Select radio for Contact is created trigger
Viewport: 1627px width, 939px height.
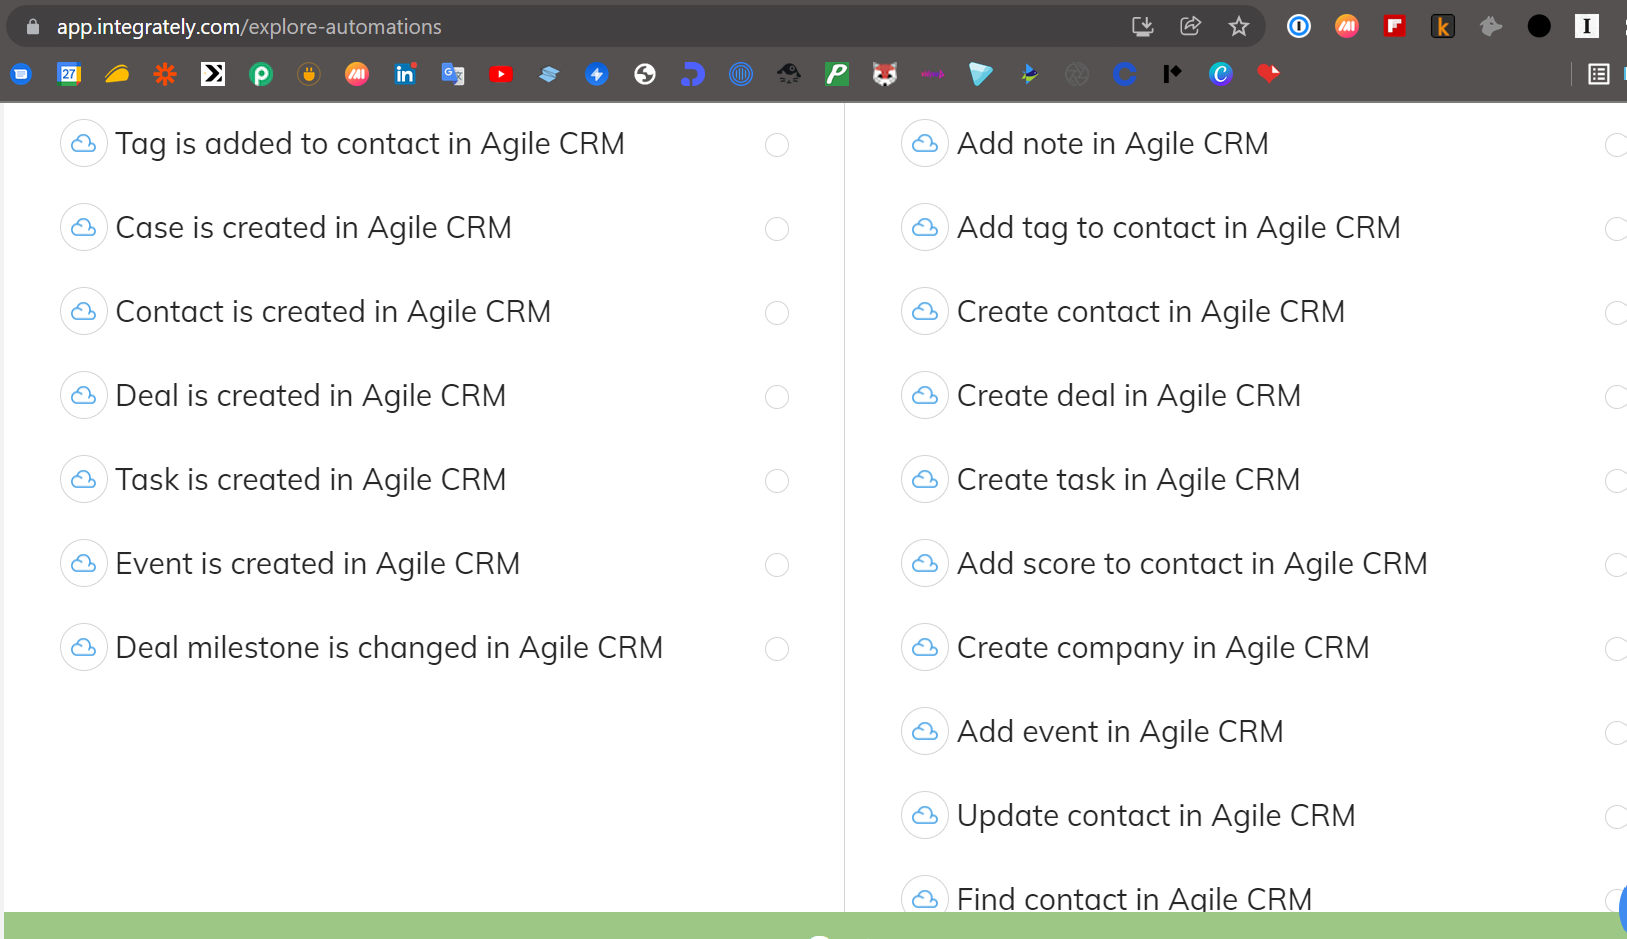[x=777, y=313]
